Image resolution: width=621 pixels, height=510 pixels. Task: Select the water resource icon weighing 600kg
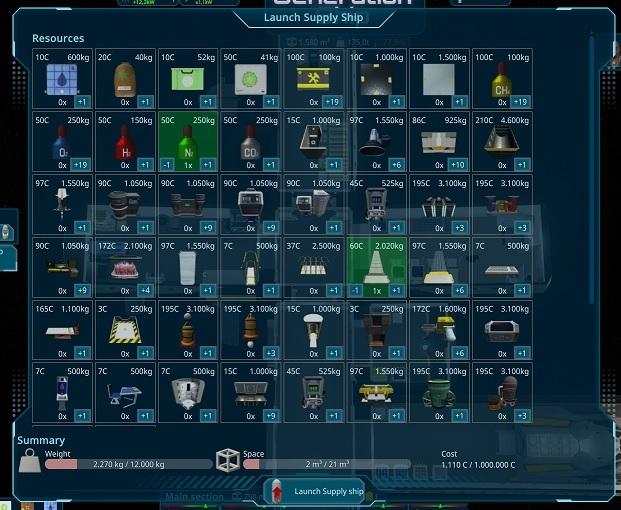pyautogui.click(x=62, y=80)
